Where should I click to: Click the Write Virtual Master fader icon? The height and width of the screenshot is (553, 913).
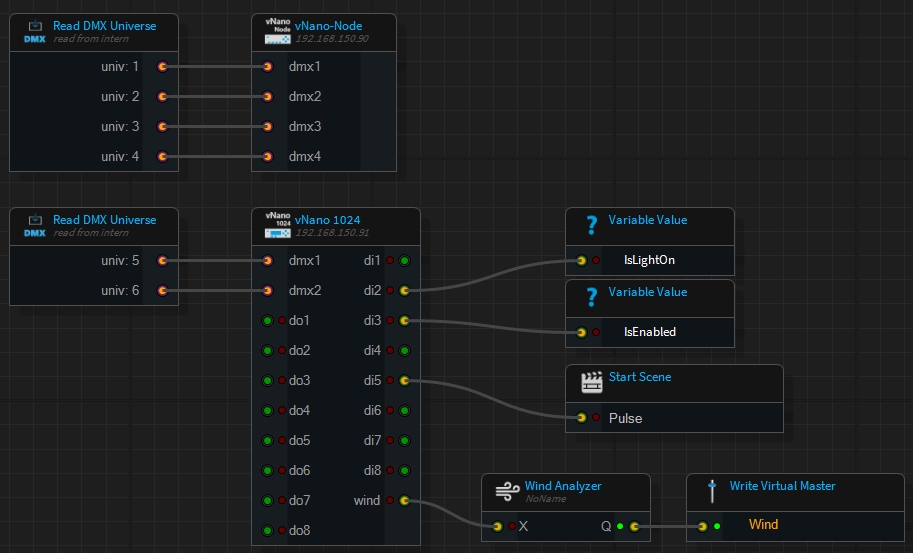(712, 491)
